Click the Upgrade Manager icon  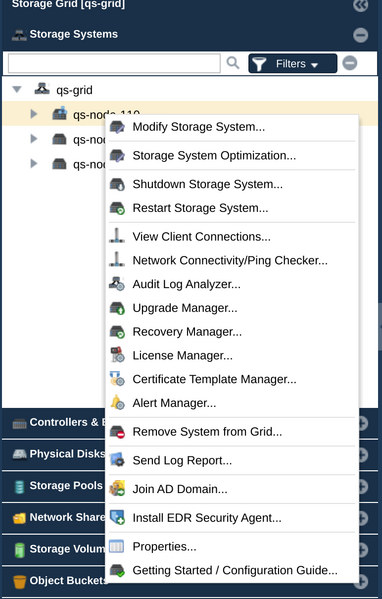(117, 308)
